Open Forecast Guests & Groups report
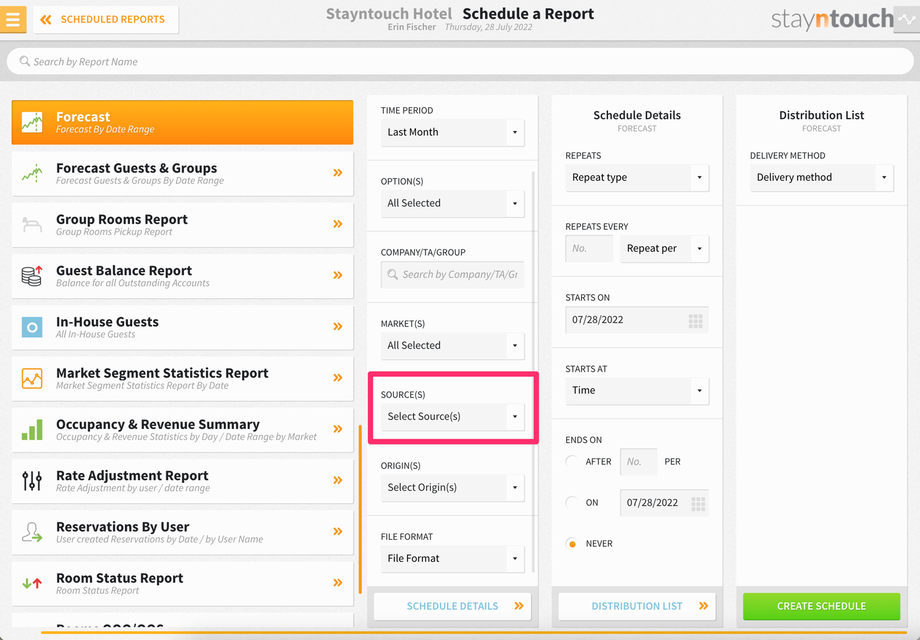The image size is (920, 640). 182,174
